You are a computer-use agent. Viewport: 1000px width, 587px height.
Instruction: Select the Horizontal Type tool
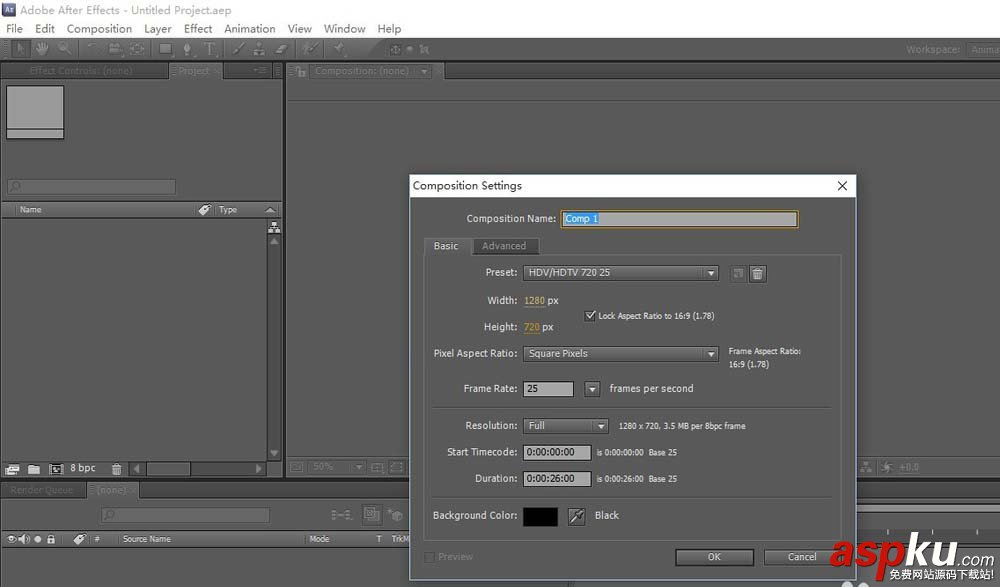coord(209,48)
